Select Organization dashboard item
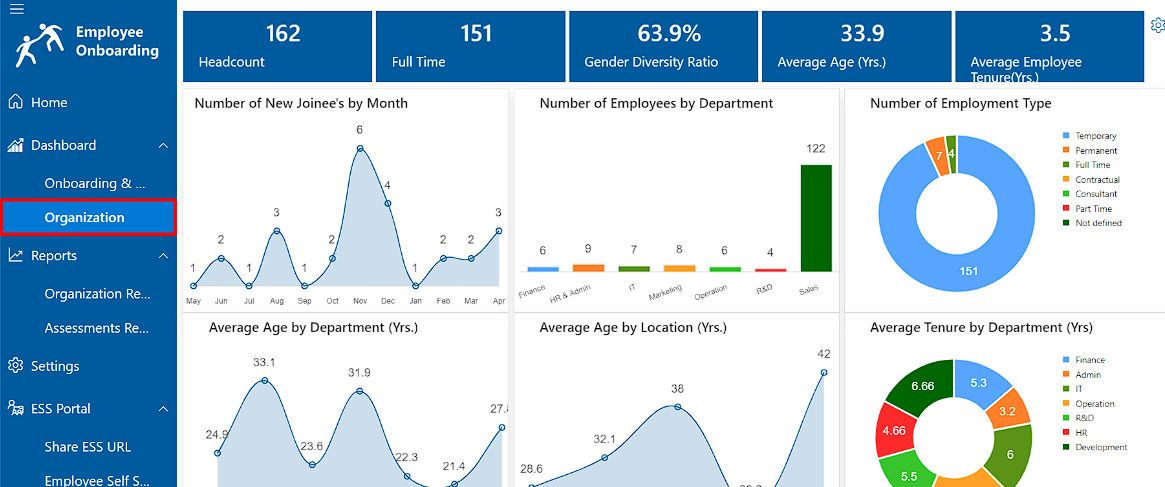Image resolution: width=1165 pixels, height=487 pixels. tap(88, 218)
